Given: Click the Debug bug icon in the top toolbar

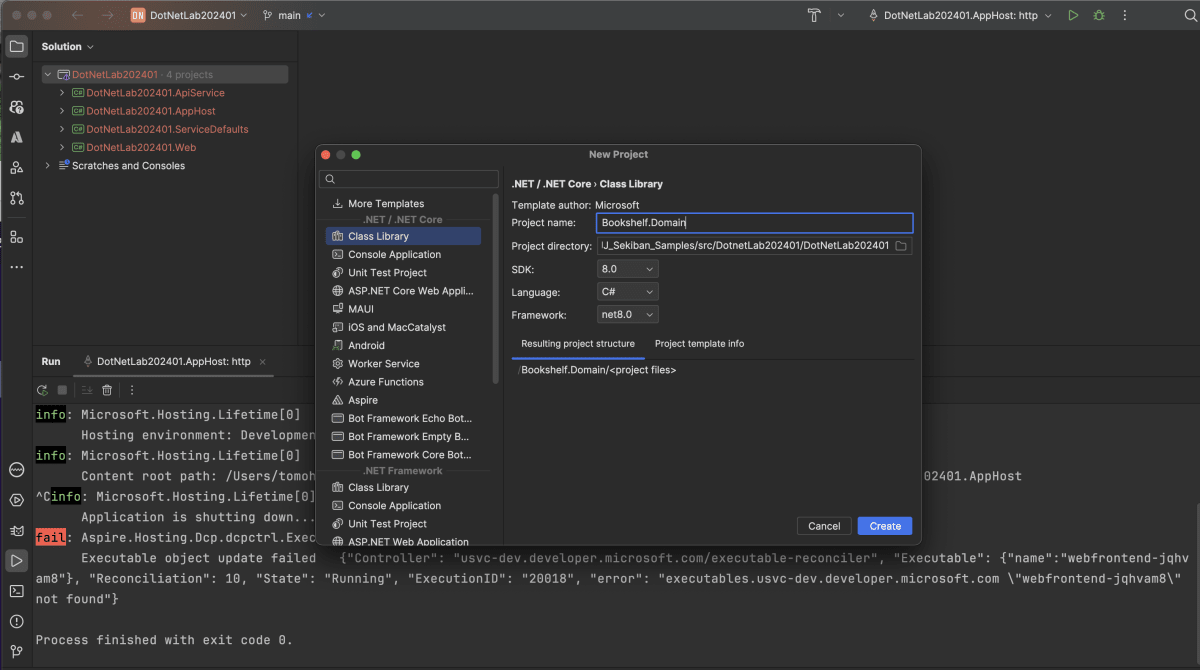Looking at the screenshot, I should coord(1099,16).
